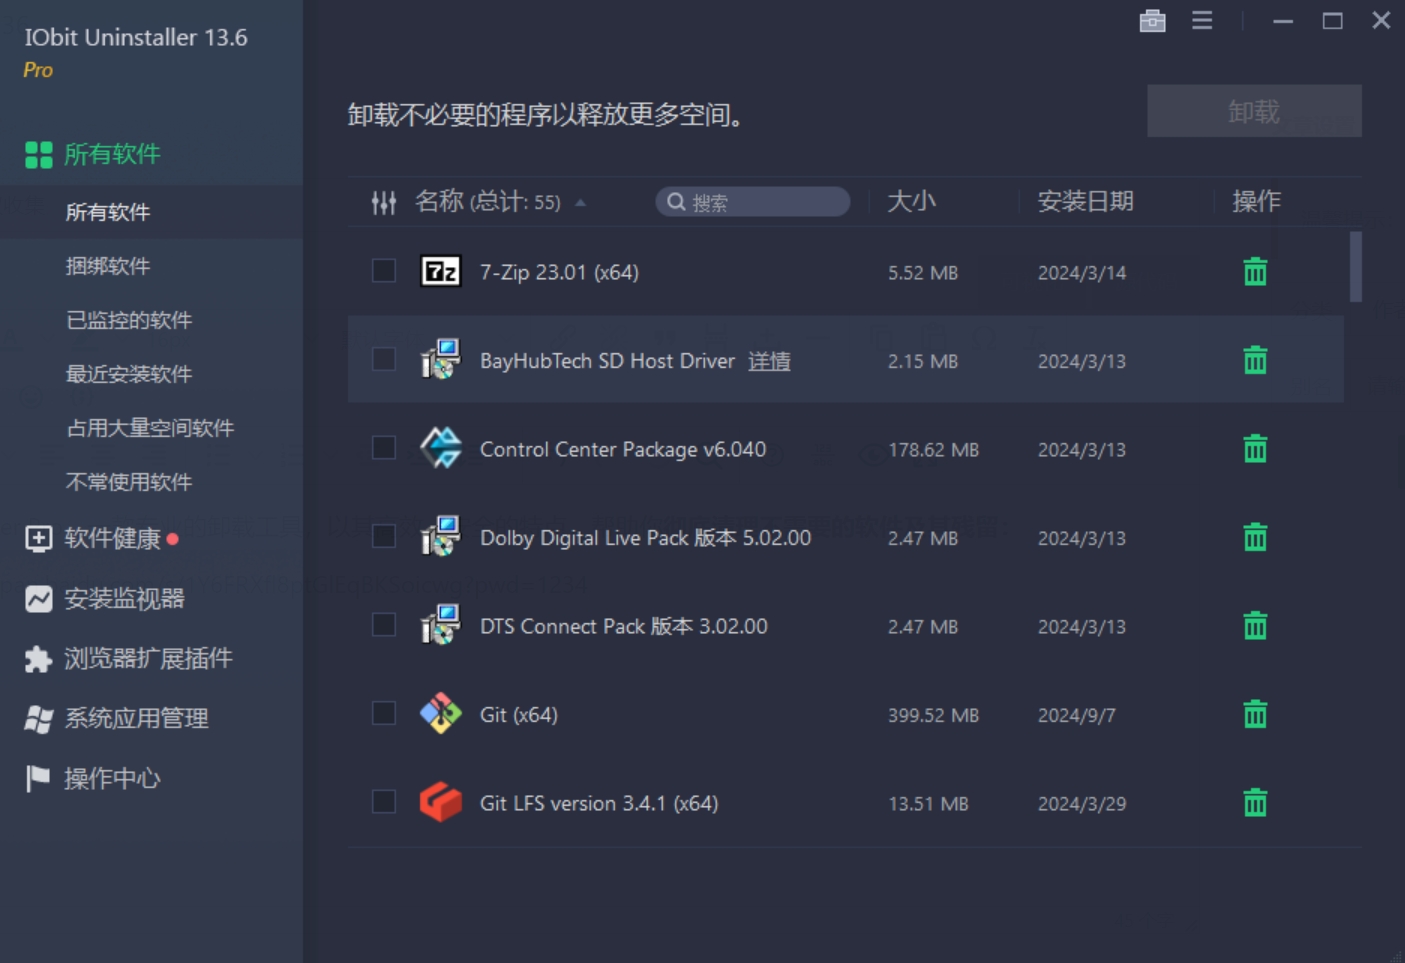Check the Git LFS version 3.4.1 checkbox
The width and height of the screenshot is (1405, 963).
click(384, 802)
